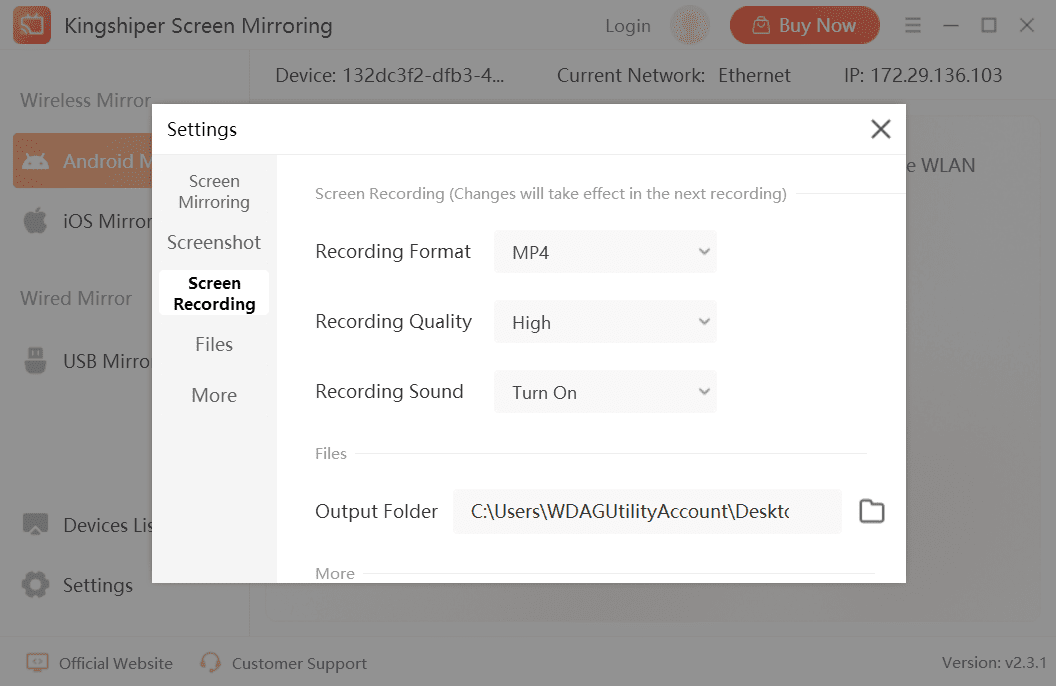Click the Kingshiper app logo
Viewport: 1056px width, 686px height.
click(32, 25)
